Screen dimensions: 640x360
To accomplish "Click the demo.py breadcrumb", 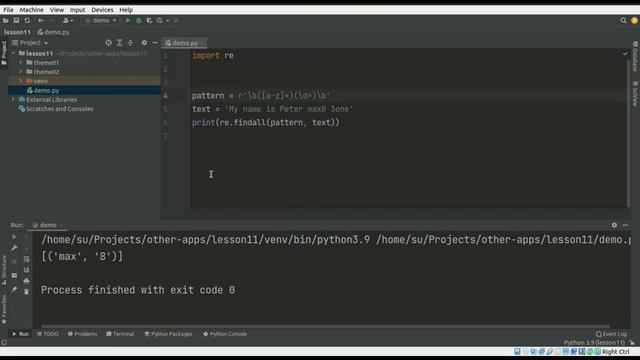I will 53,32.
